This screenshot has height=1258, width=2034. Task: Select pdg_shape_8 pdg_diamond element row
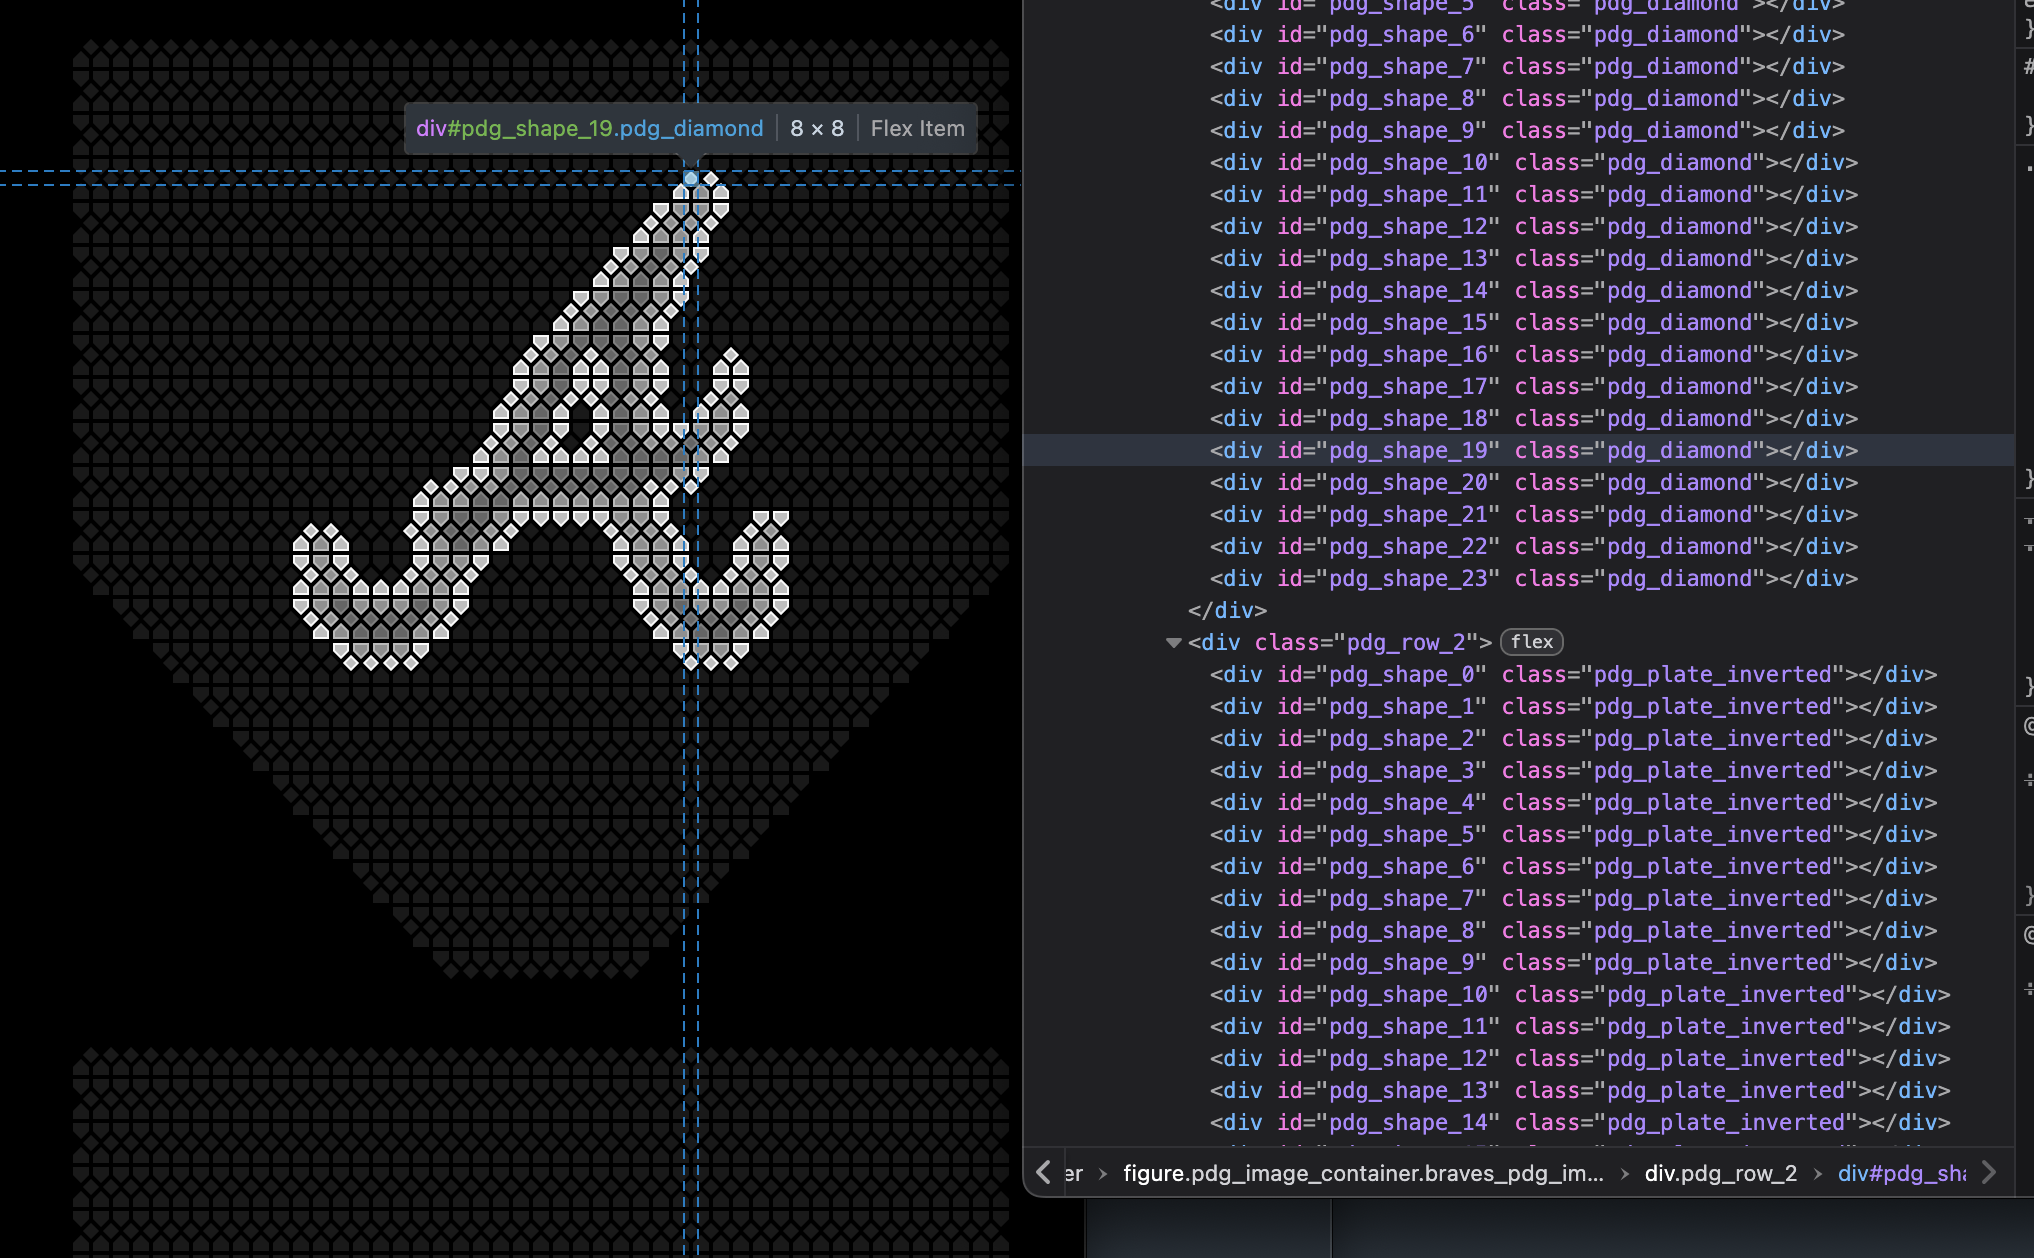(1519, 98)
